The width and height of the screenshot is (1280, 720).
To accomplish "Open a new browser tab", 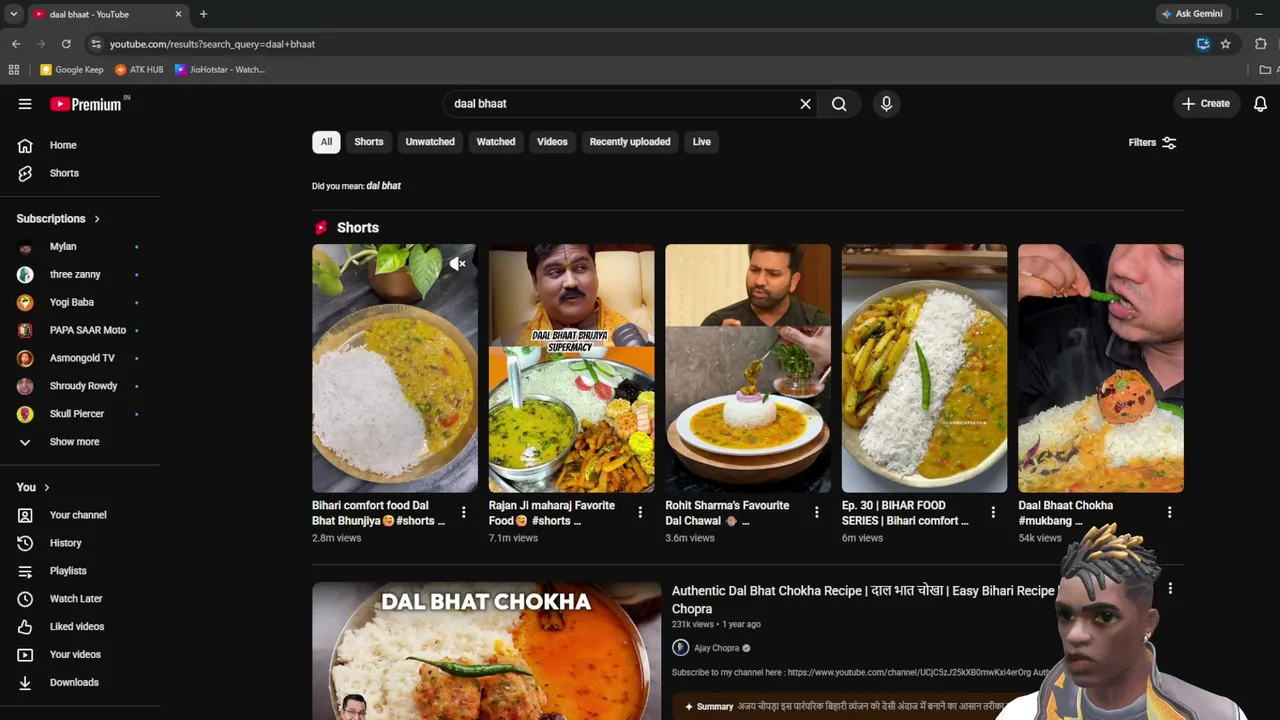I will coord(203,14).
